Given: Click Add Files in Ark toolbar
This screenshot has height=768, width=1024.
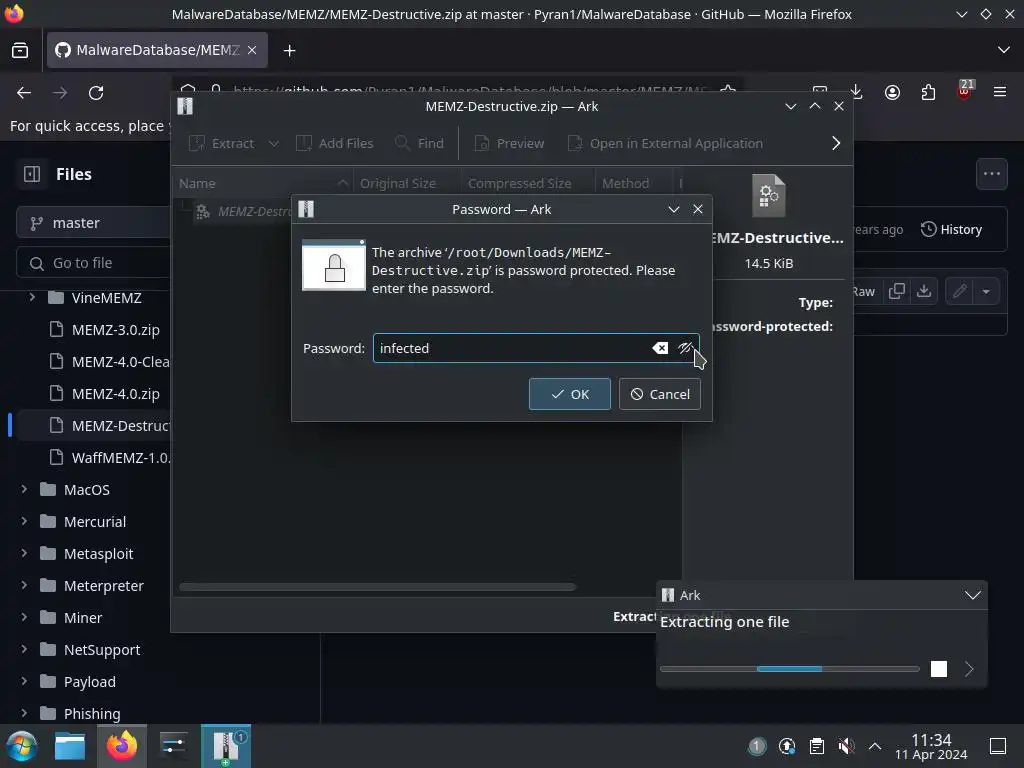Looking at the screenshot, I should point(334,143).
